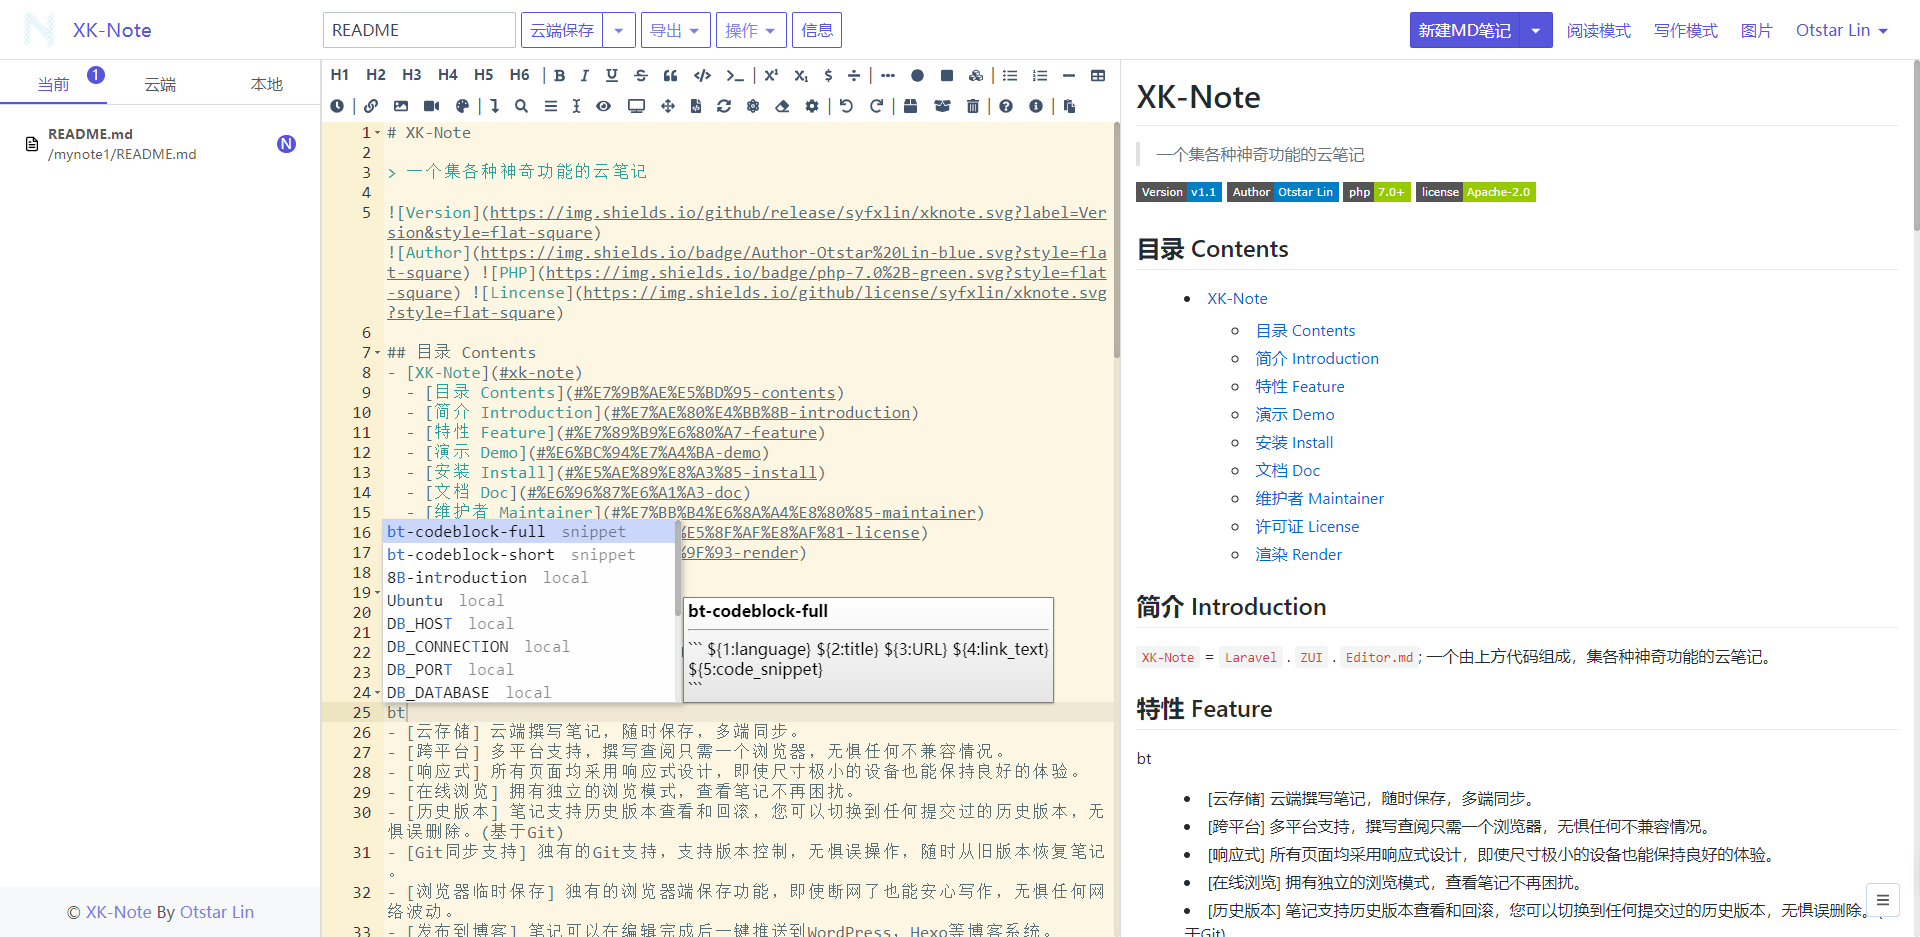The image size is (1920, 937).
Task: Apply strikethrough formatting in toolbar
Action: 641,75
